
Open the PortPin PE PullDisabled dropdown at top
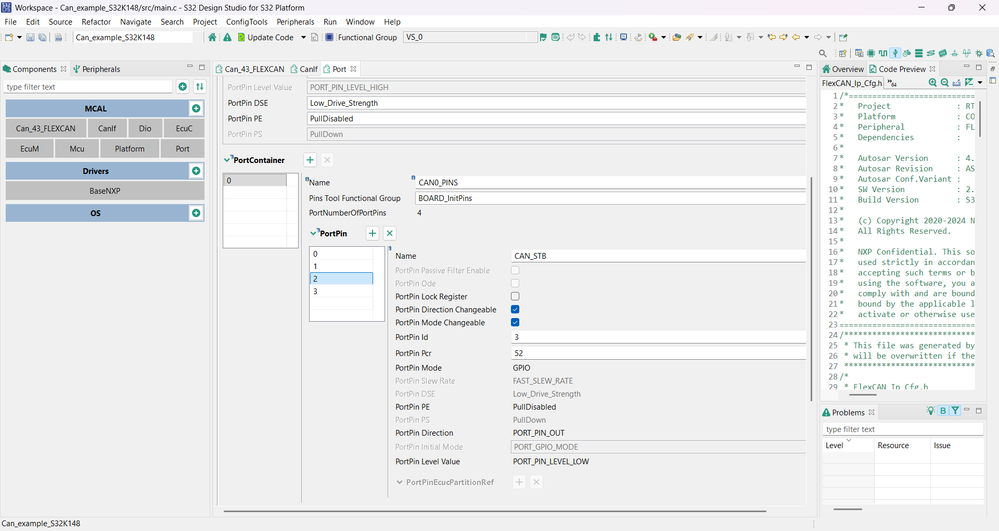point(557,119)
